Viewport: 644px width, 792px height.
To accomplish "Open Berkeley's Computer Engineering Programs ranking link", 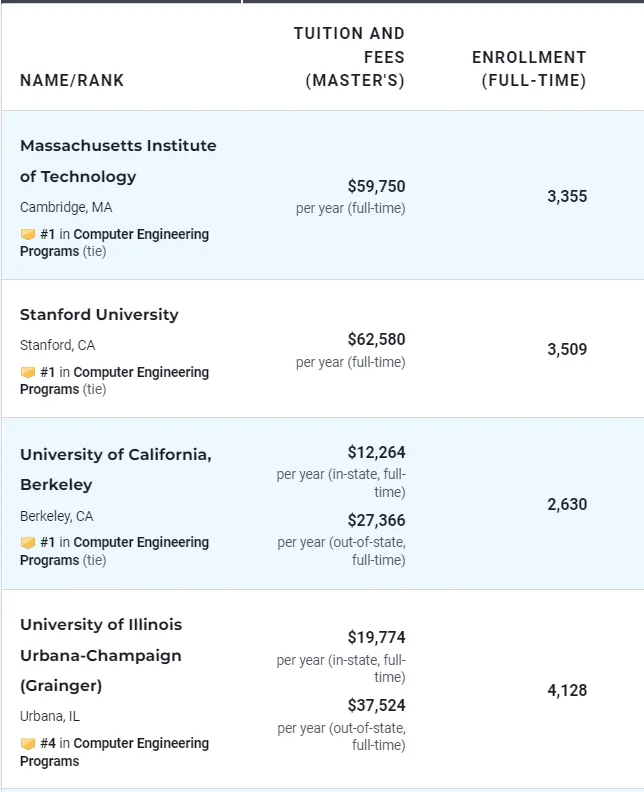I will [141, 543].
